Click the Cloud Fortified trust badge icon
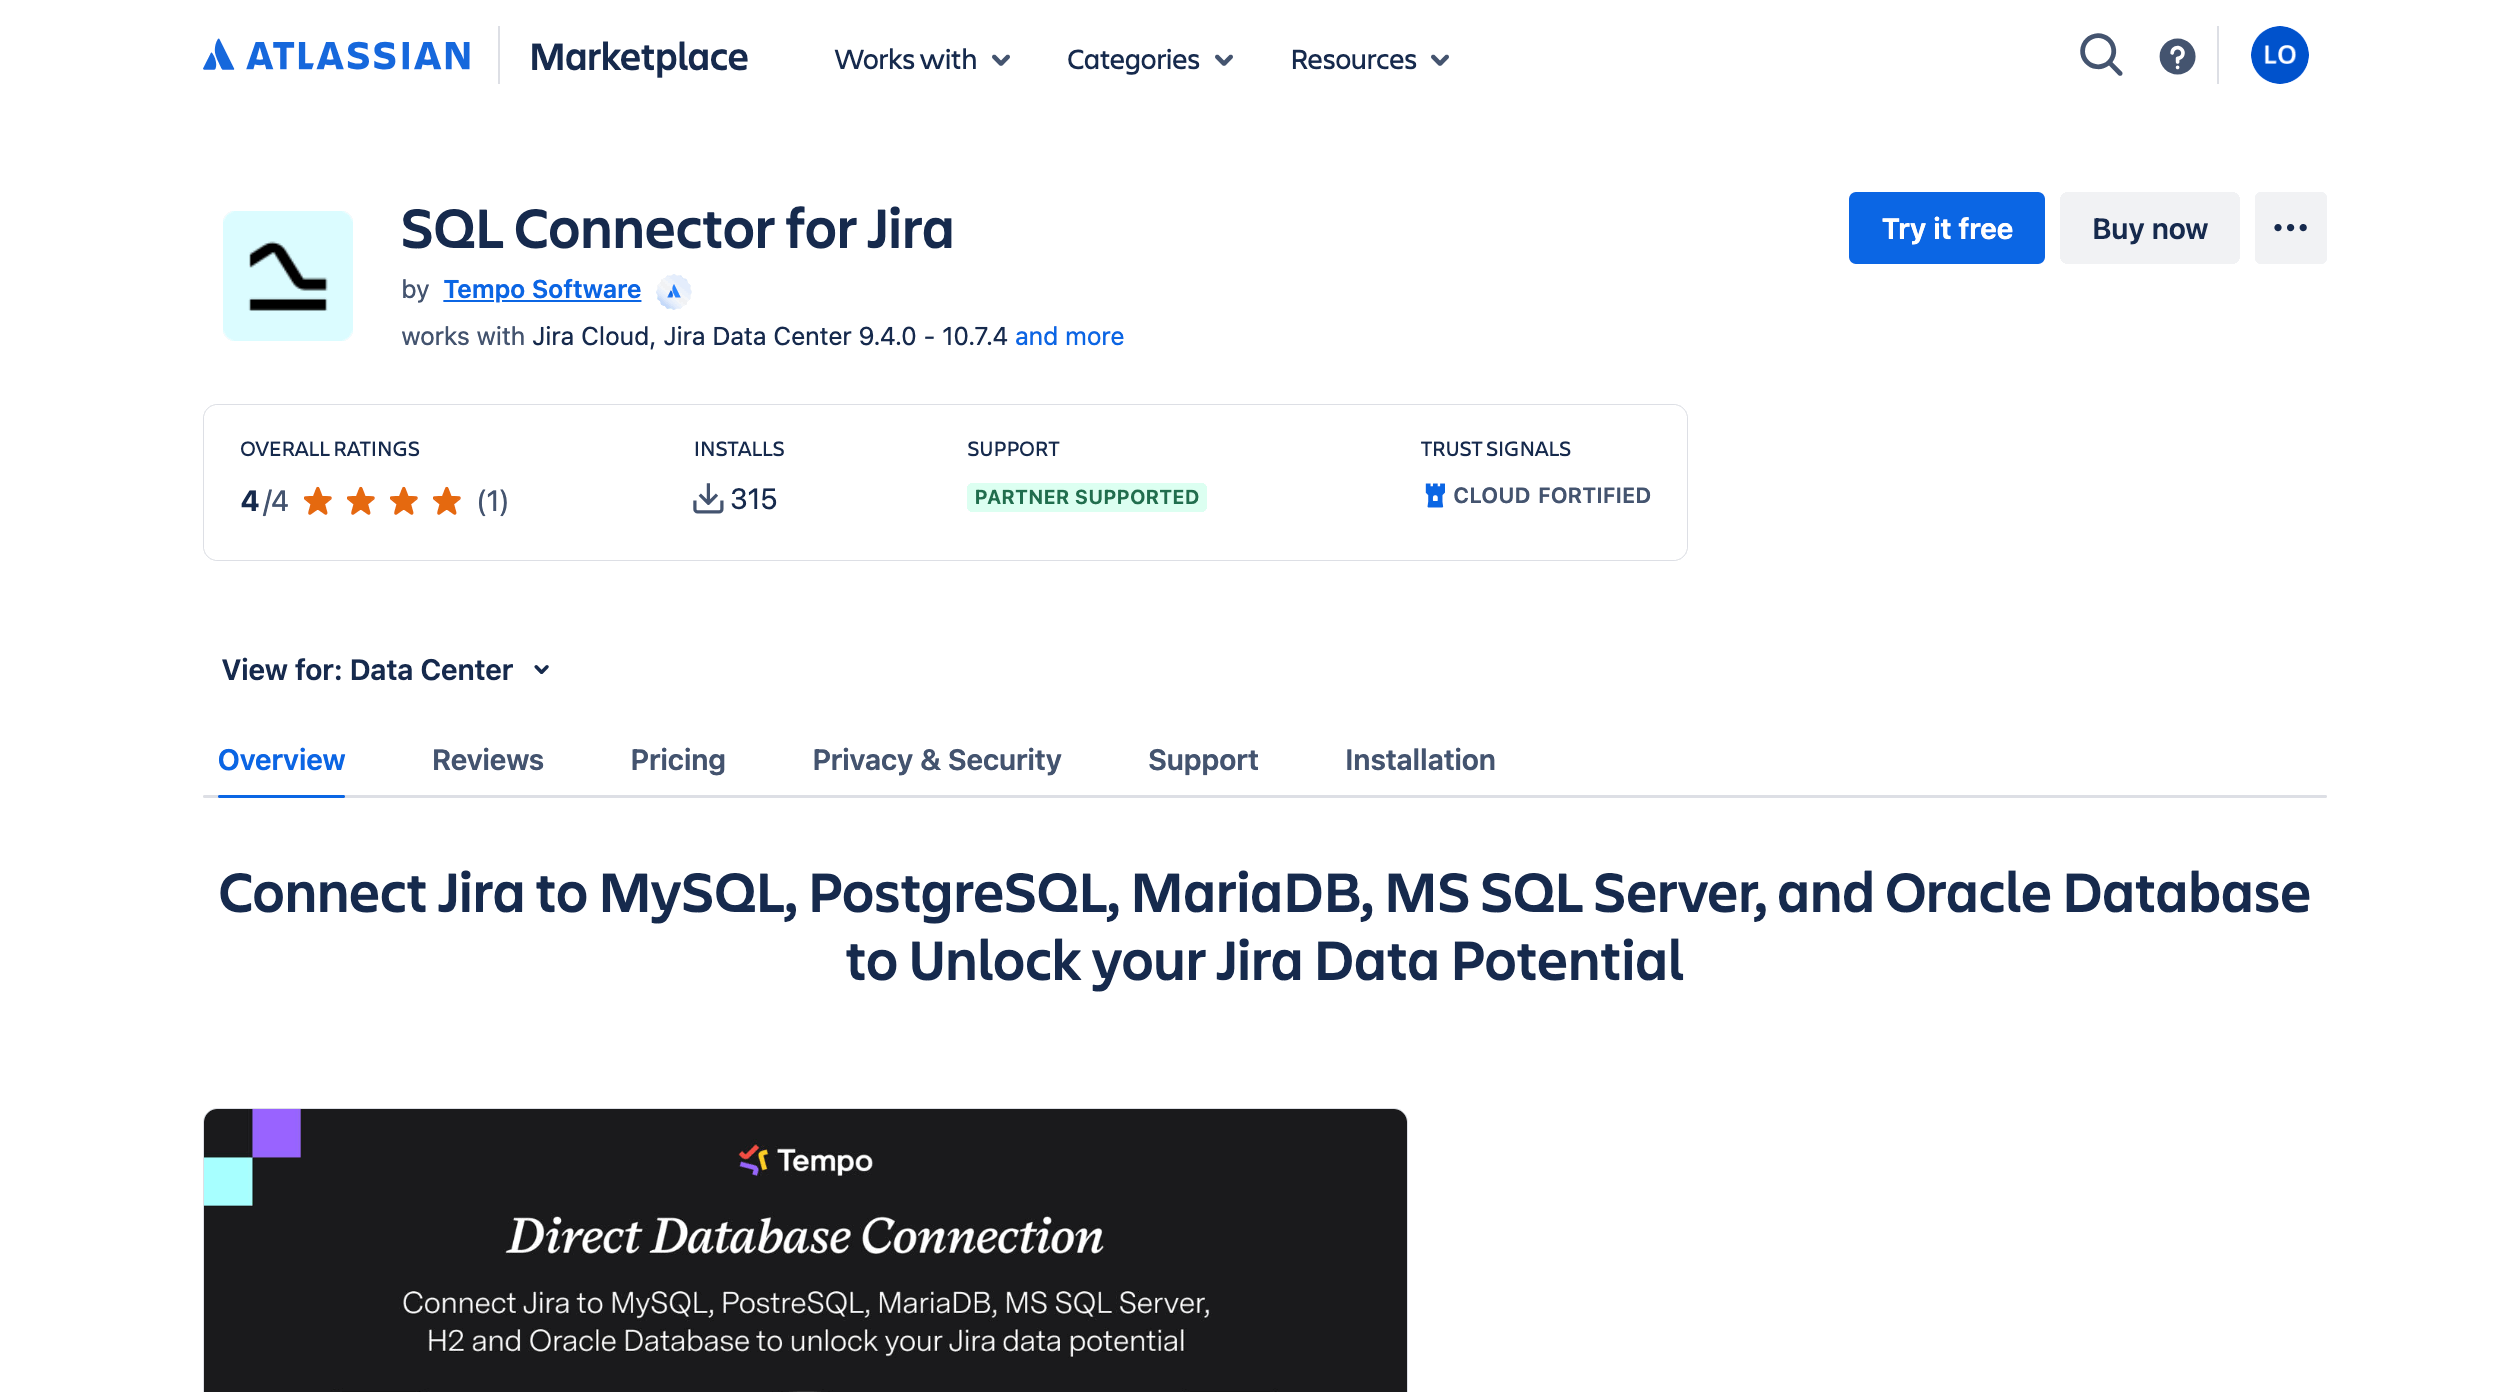The height and width of the screenshot is (1392, 2504). [1436, 494]
